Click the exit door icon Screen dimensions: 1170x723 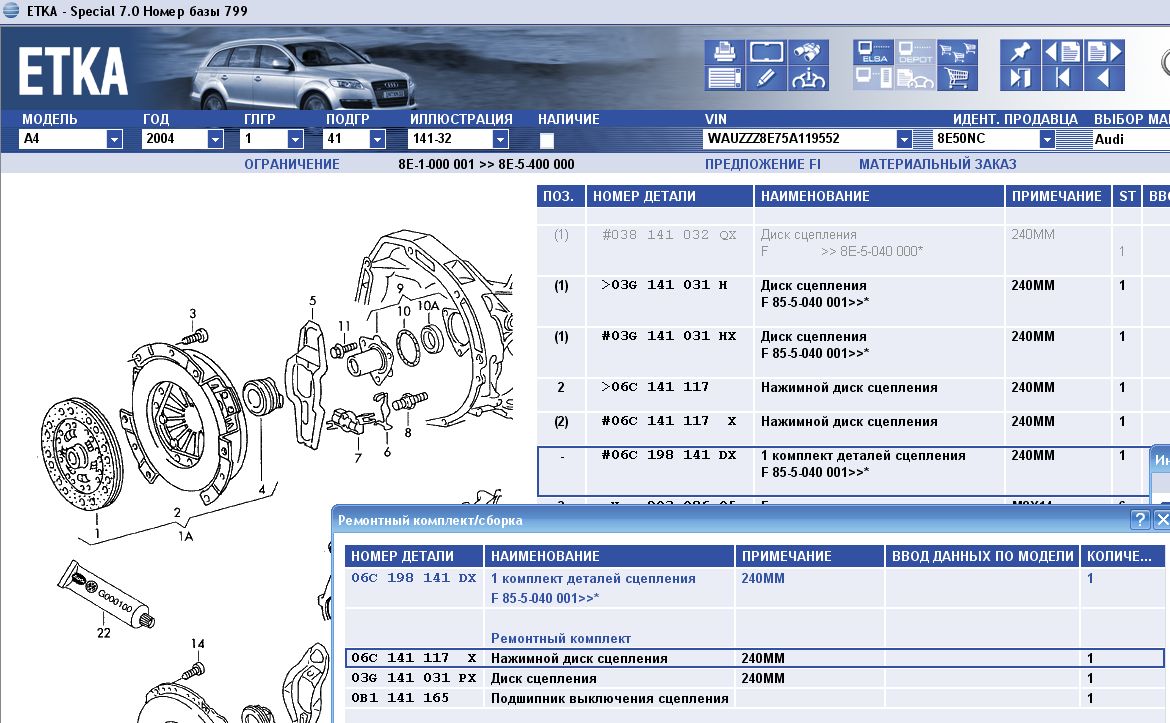point(1020,78)
